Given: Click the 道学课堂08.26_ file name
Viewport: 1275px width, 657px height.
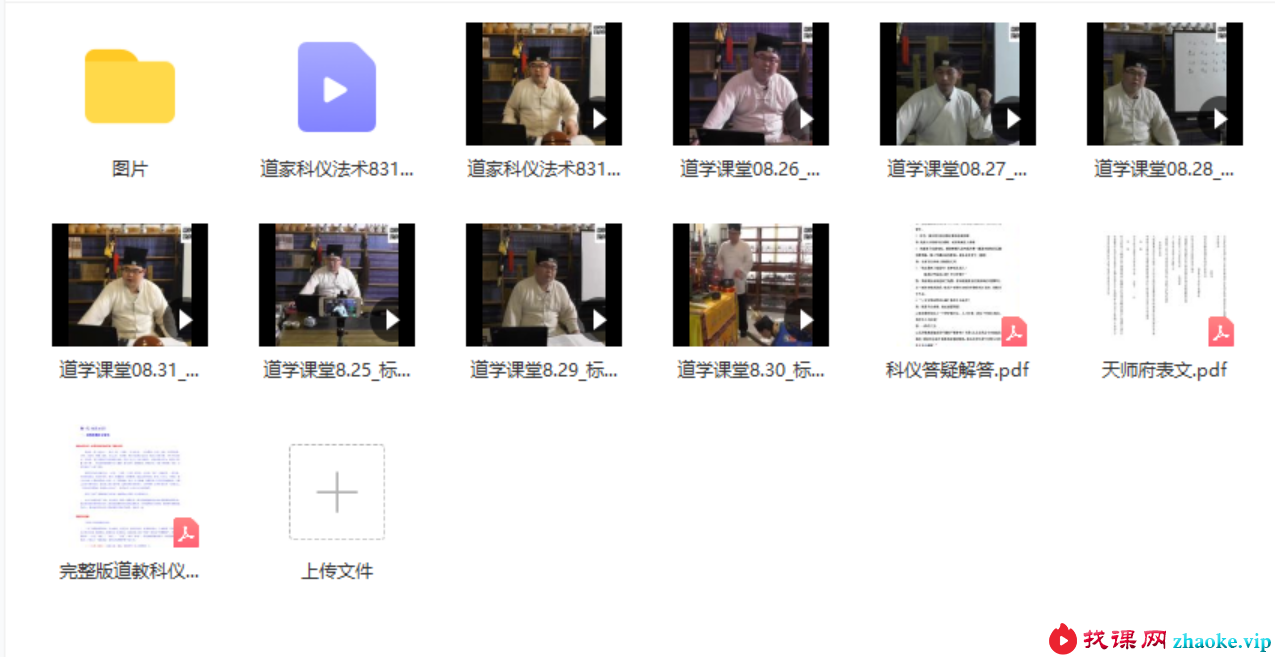Looking at the screenshot, I should pos(751,169).
